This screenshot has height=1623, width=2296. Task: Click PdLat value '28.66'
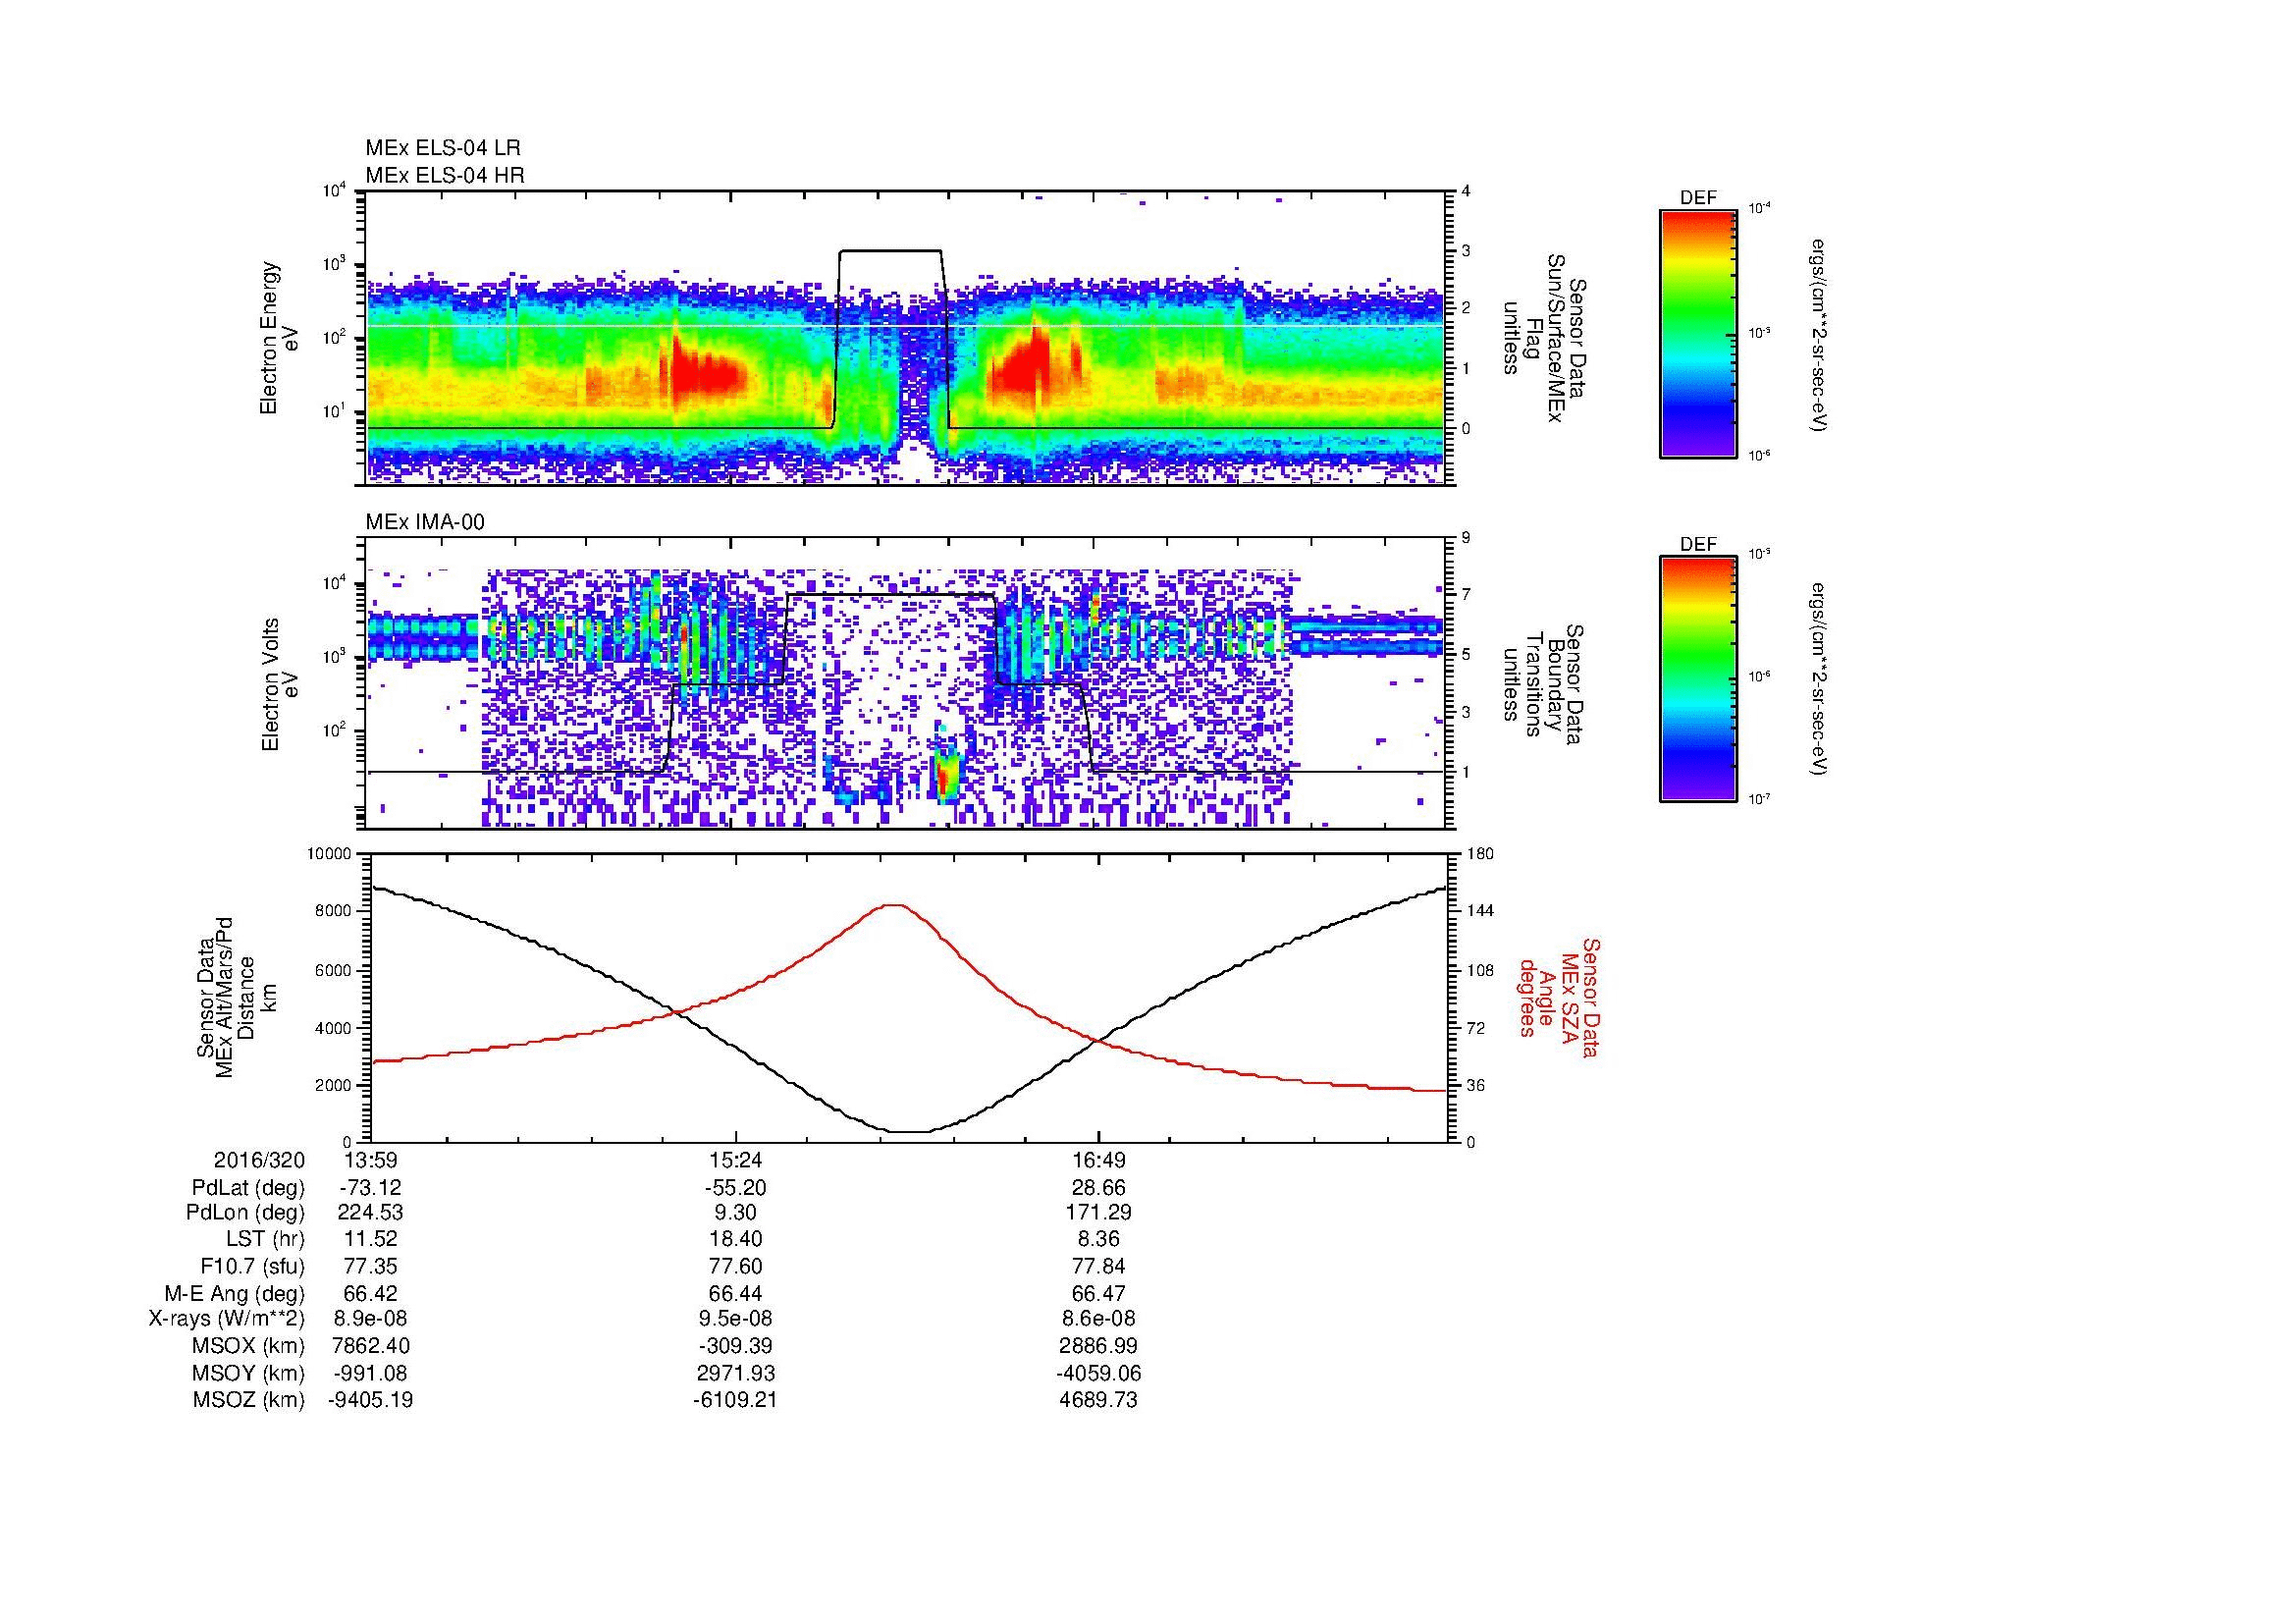pos(1098,1187)
